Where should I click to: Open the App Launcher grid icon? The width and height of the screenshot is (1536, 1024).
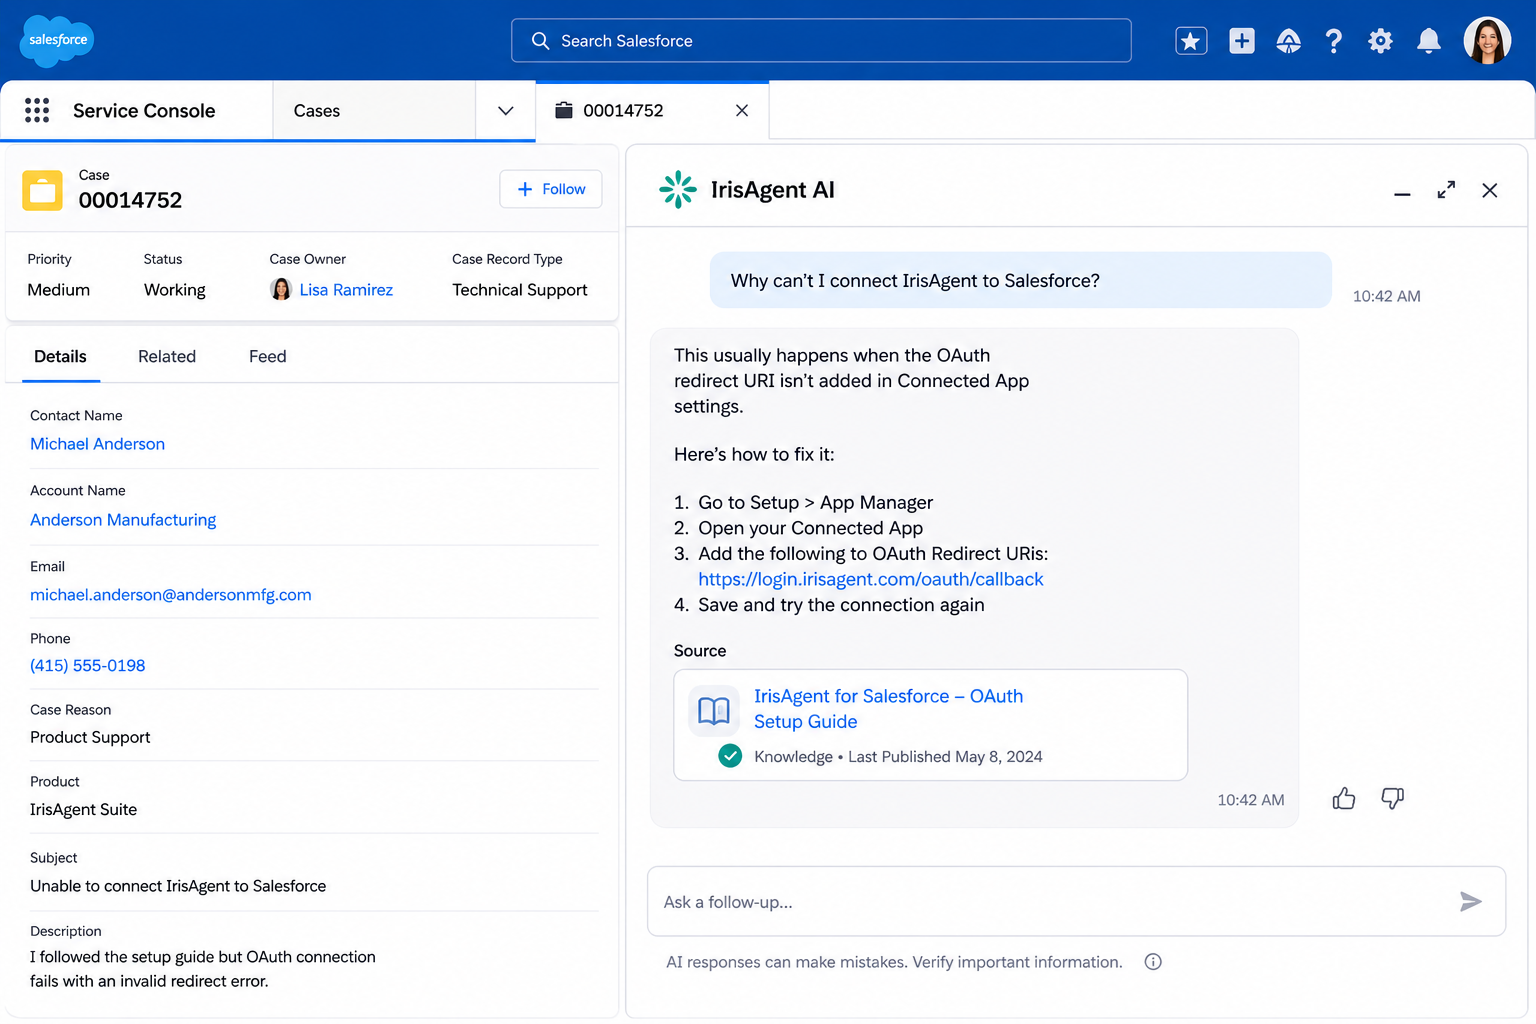click(37, 110)
